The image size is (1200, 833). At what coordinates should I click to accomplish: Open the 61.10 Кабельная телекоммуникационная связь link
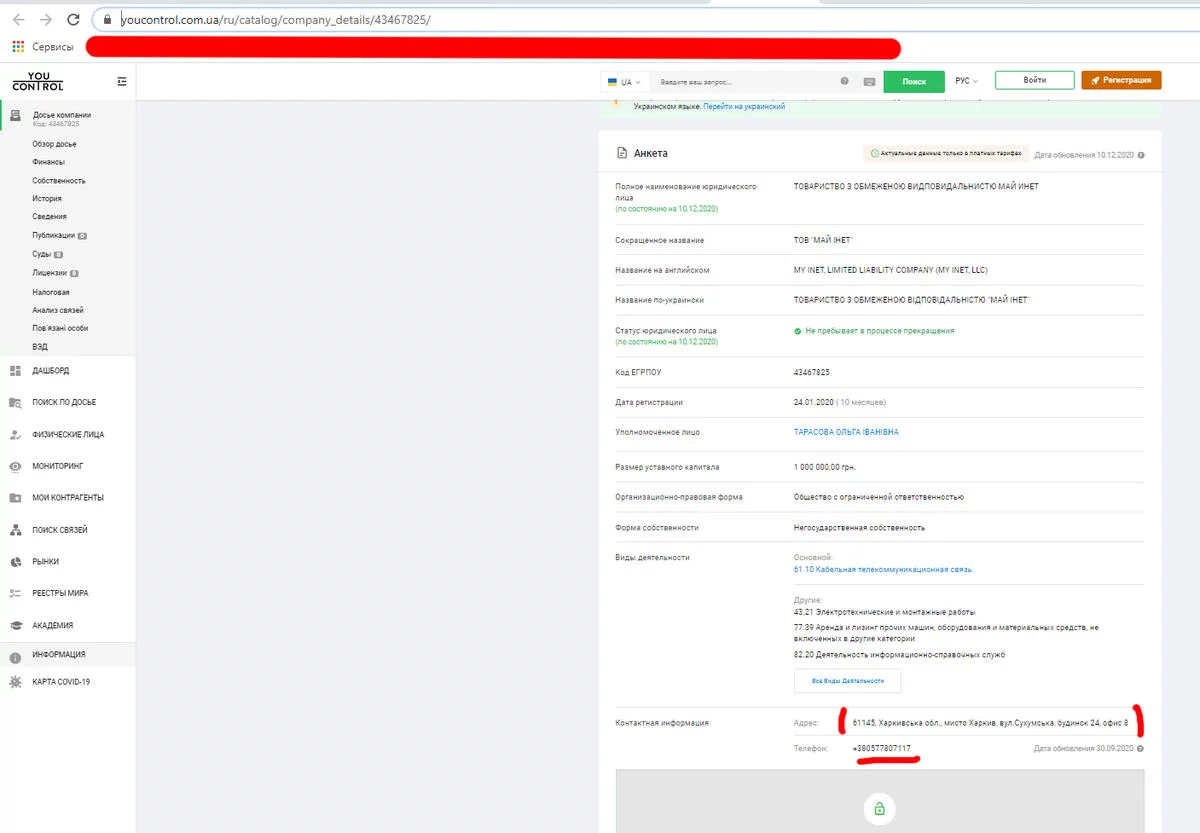click(x=882, y=569)
